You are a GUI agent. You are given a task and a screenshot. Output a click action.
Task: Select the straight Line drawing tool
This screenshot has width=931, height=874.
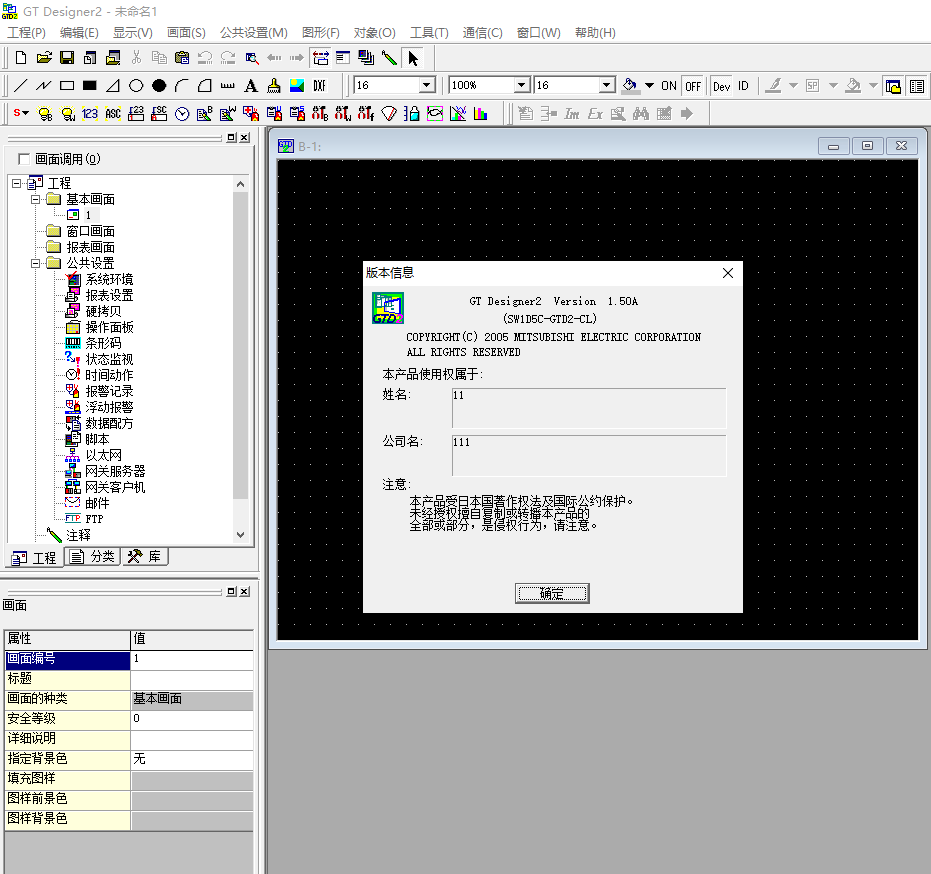20,86
